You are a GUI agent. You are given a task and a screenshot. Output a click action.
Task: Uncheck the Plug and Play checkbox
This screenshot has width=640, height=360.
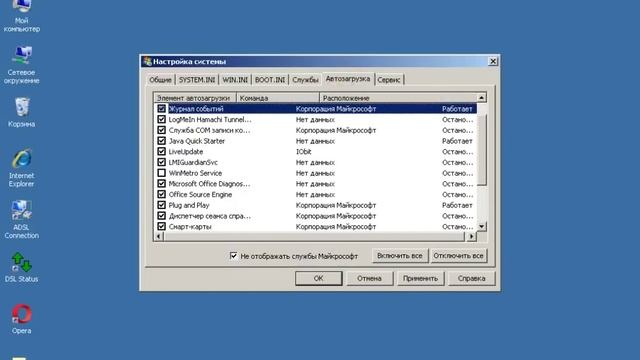pos(161,205)
